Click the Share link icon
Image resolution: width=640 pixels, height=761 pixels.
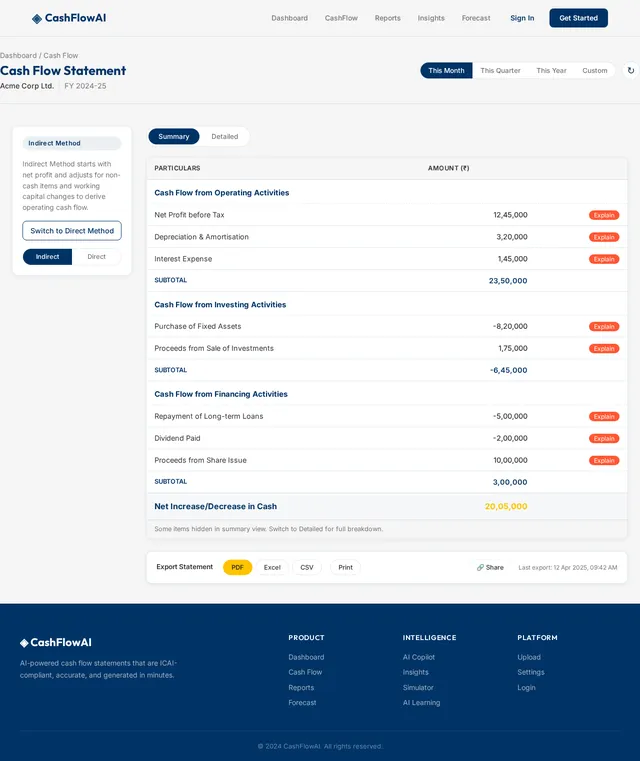click(x=480, y=567)
